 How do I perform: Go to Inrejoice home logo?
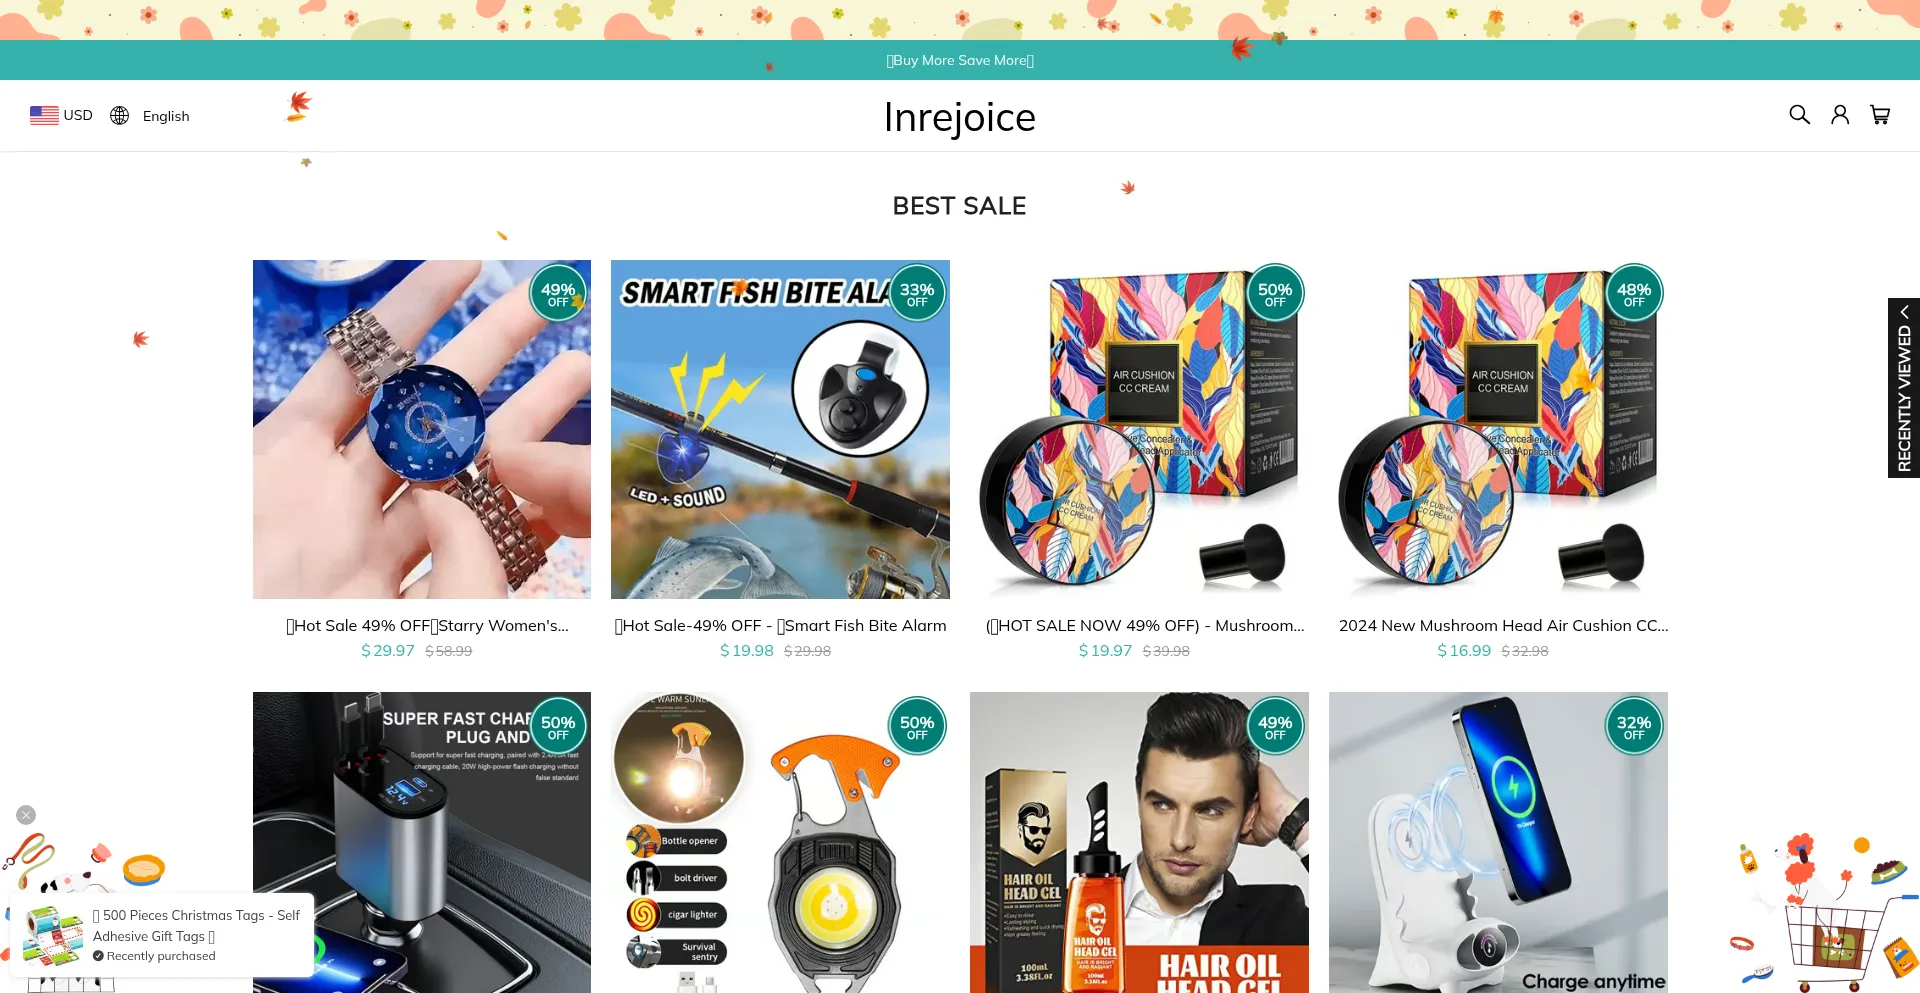click(960, 117)
